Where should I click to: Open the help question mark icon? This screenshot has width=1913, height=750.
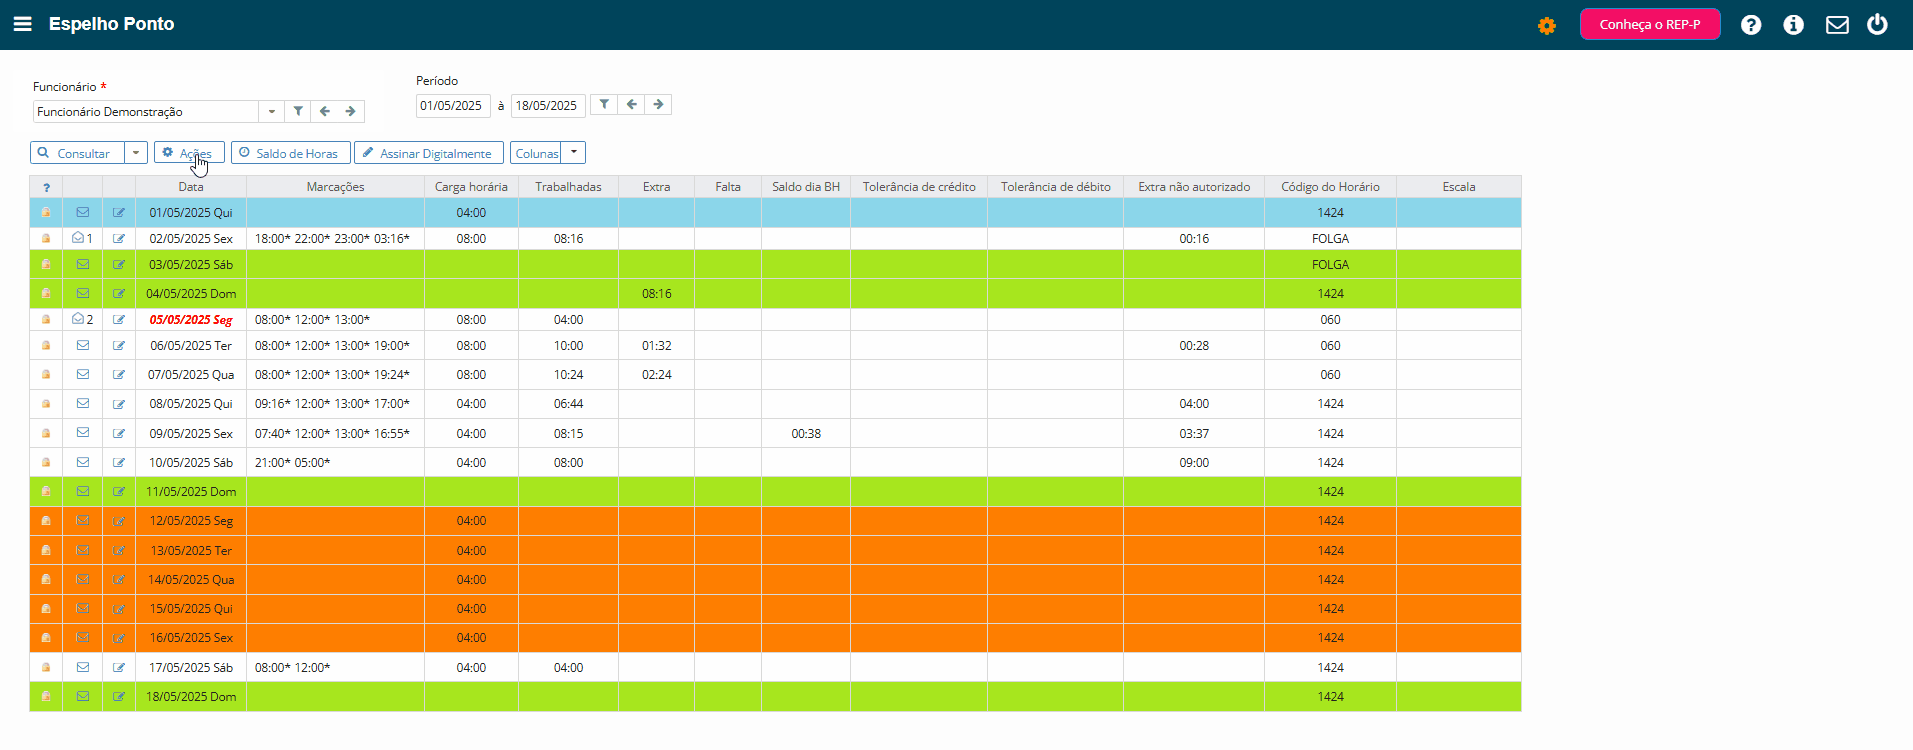pos(1751,25)
